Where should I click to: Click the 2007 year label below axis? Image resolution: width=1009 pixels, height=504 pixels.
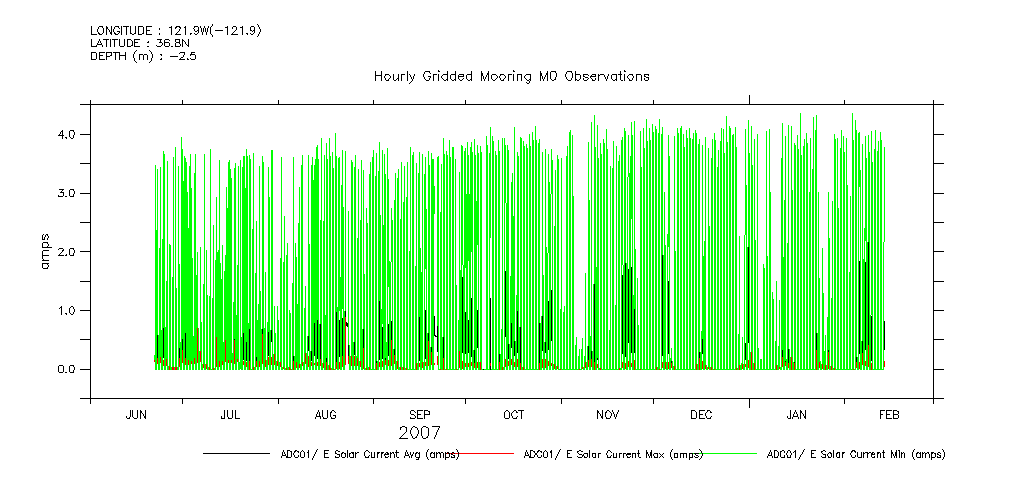click(x=419, y=433)
